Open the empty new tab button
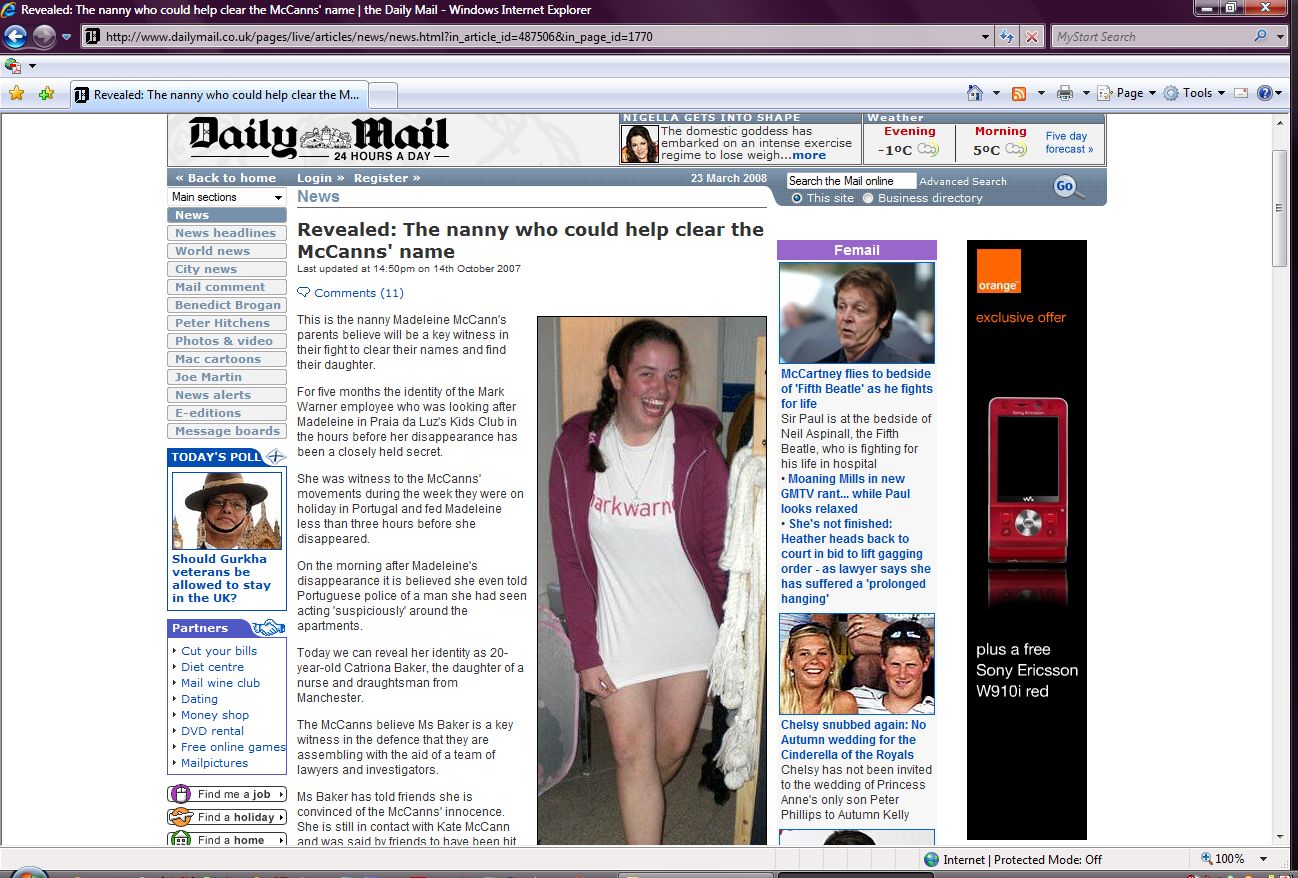This screenshot has height=878, width=1298. click(x=384, y=95)
